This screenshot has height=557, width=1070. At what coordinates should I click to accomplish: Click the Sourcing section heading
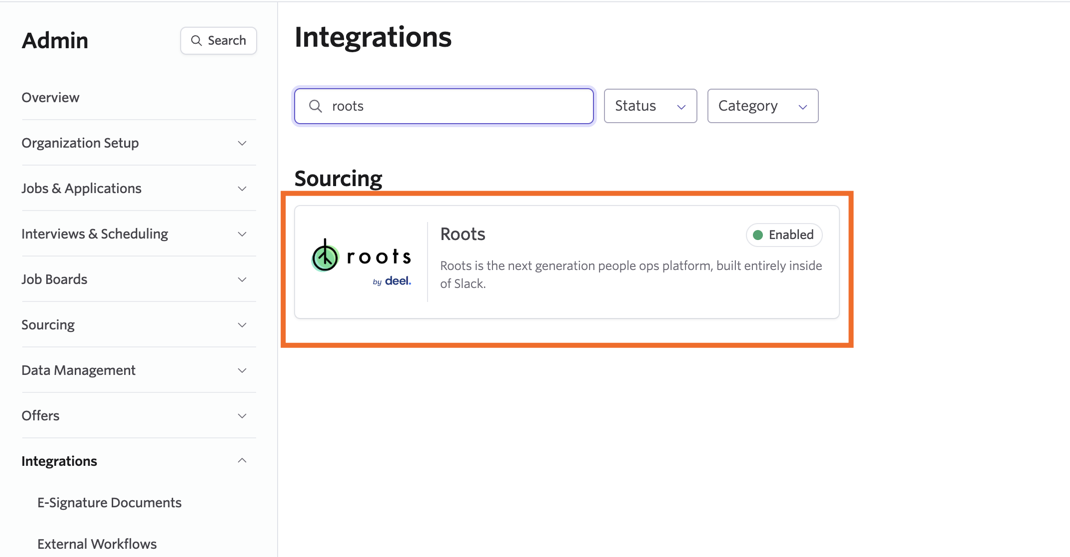click(x=338, y=179)
